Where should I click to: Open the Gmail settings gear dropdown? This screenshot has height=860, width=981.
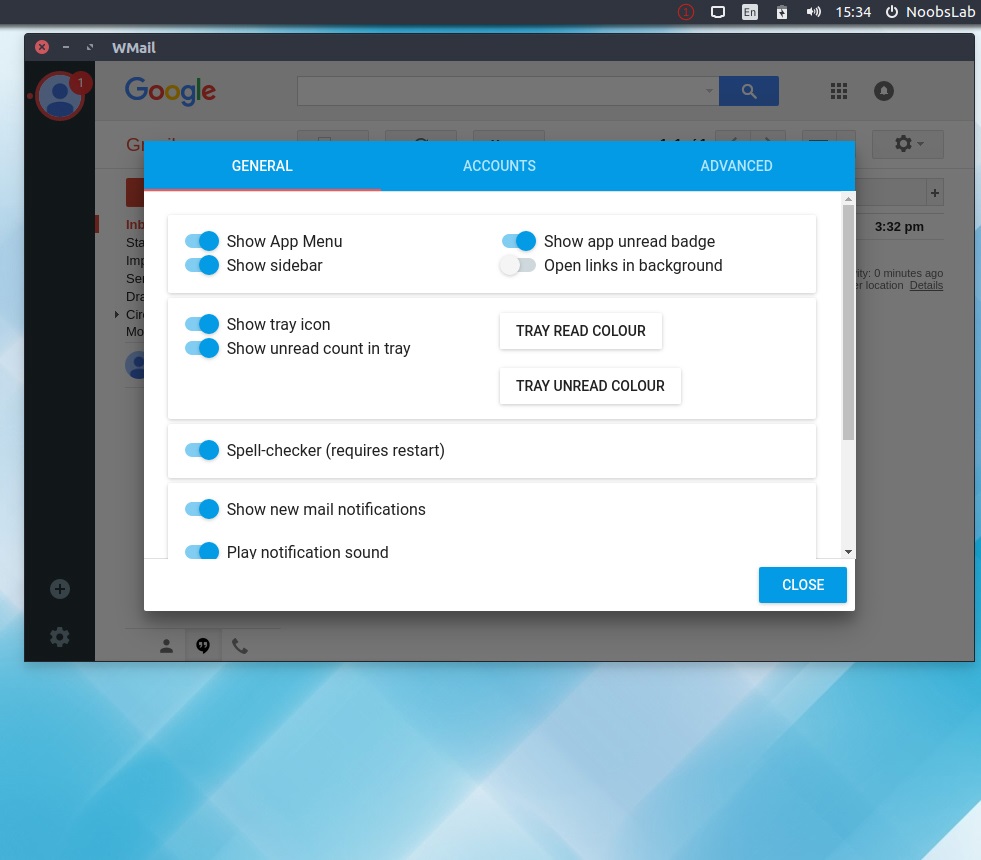pyautogui.click(x=906, y=144)
